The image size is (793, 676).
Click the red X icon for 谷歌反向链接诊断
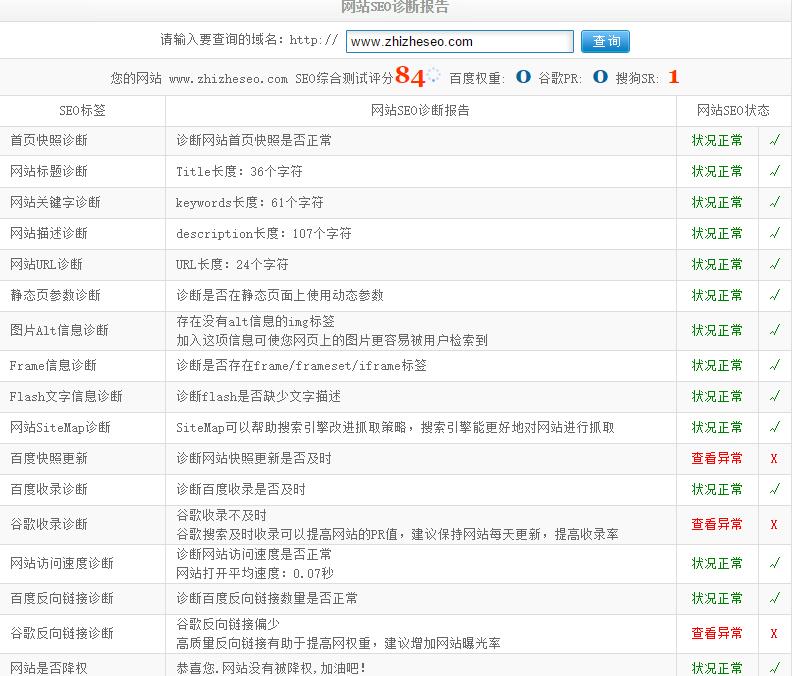point(774,634)
